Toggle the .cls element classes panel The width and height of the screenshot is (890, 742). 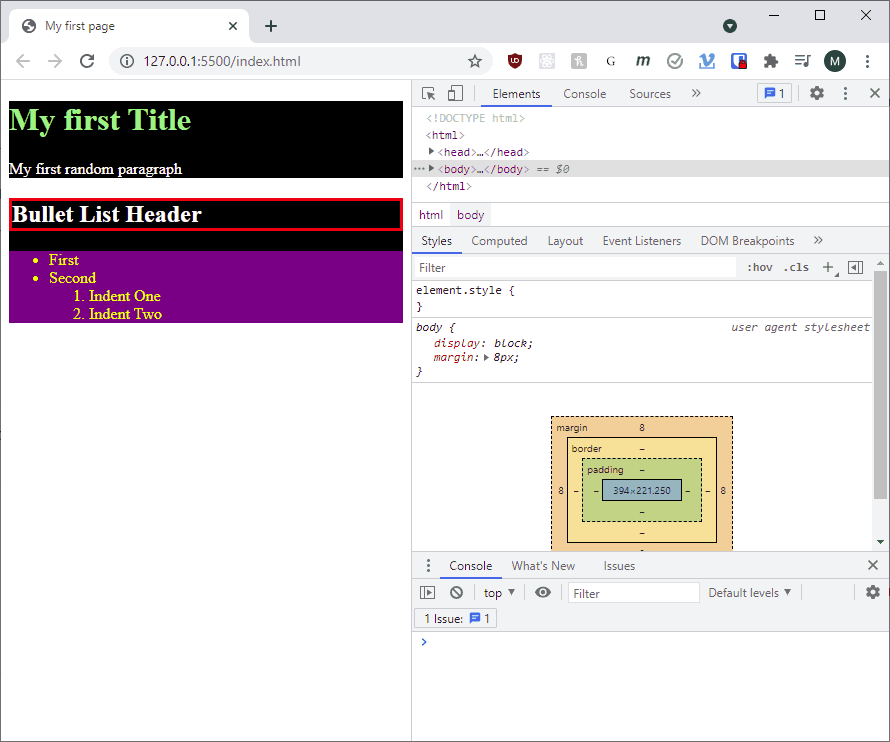[797, 268]
